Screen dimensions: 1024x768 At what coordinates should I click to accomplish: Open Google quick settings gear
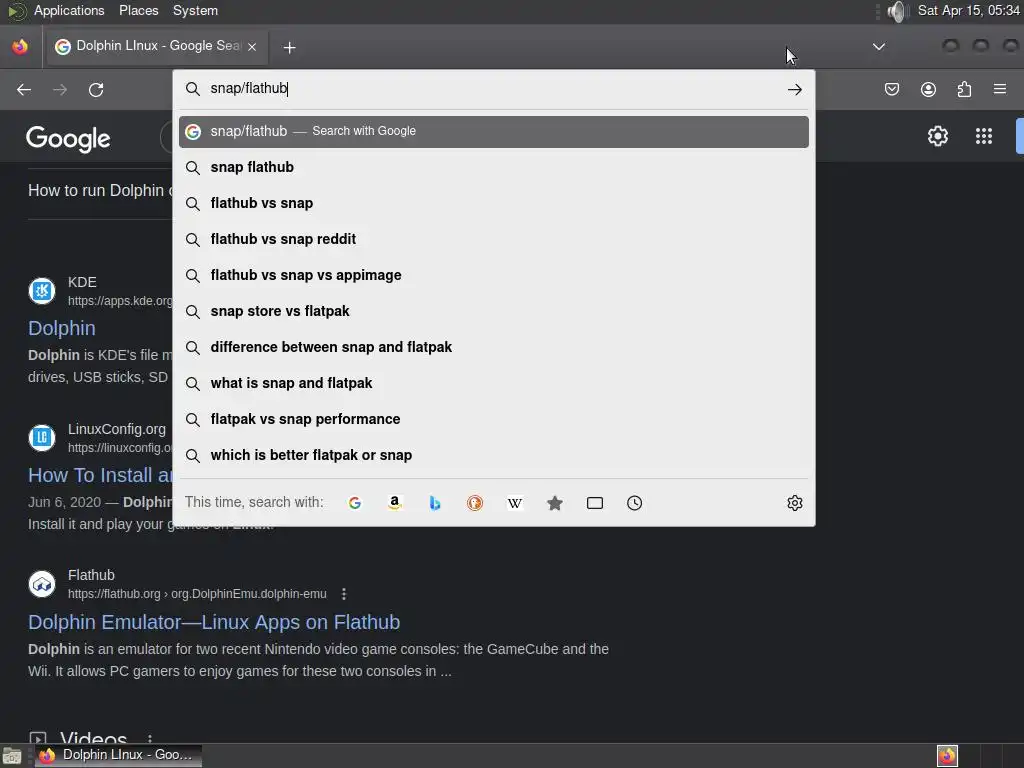(x=938, y=136)
